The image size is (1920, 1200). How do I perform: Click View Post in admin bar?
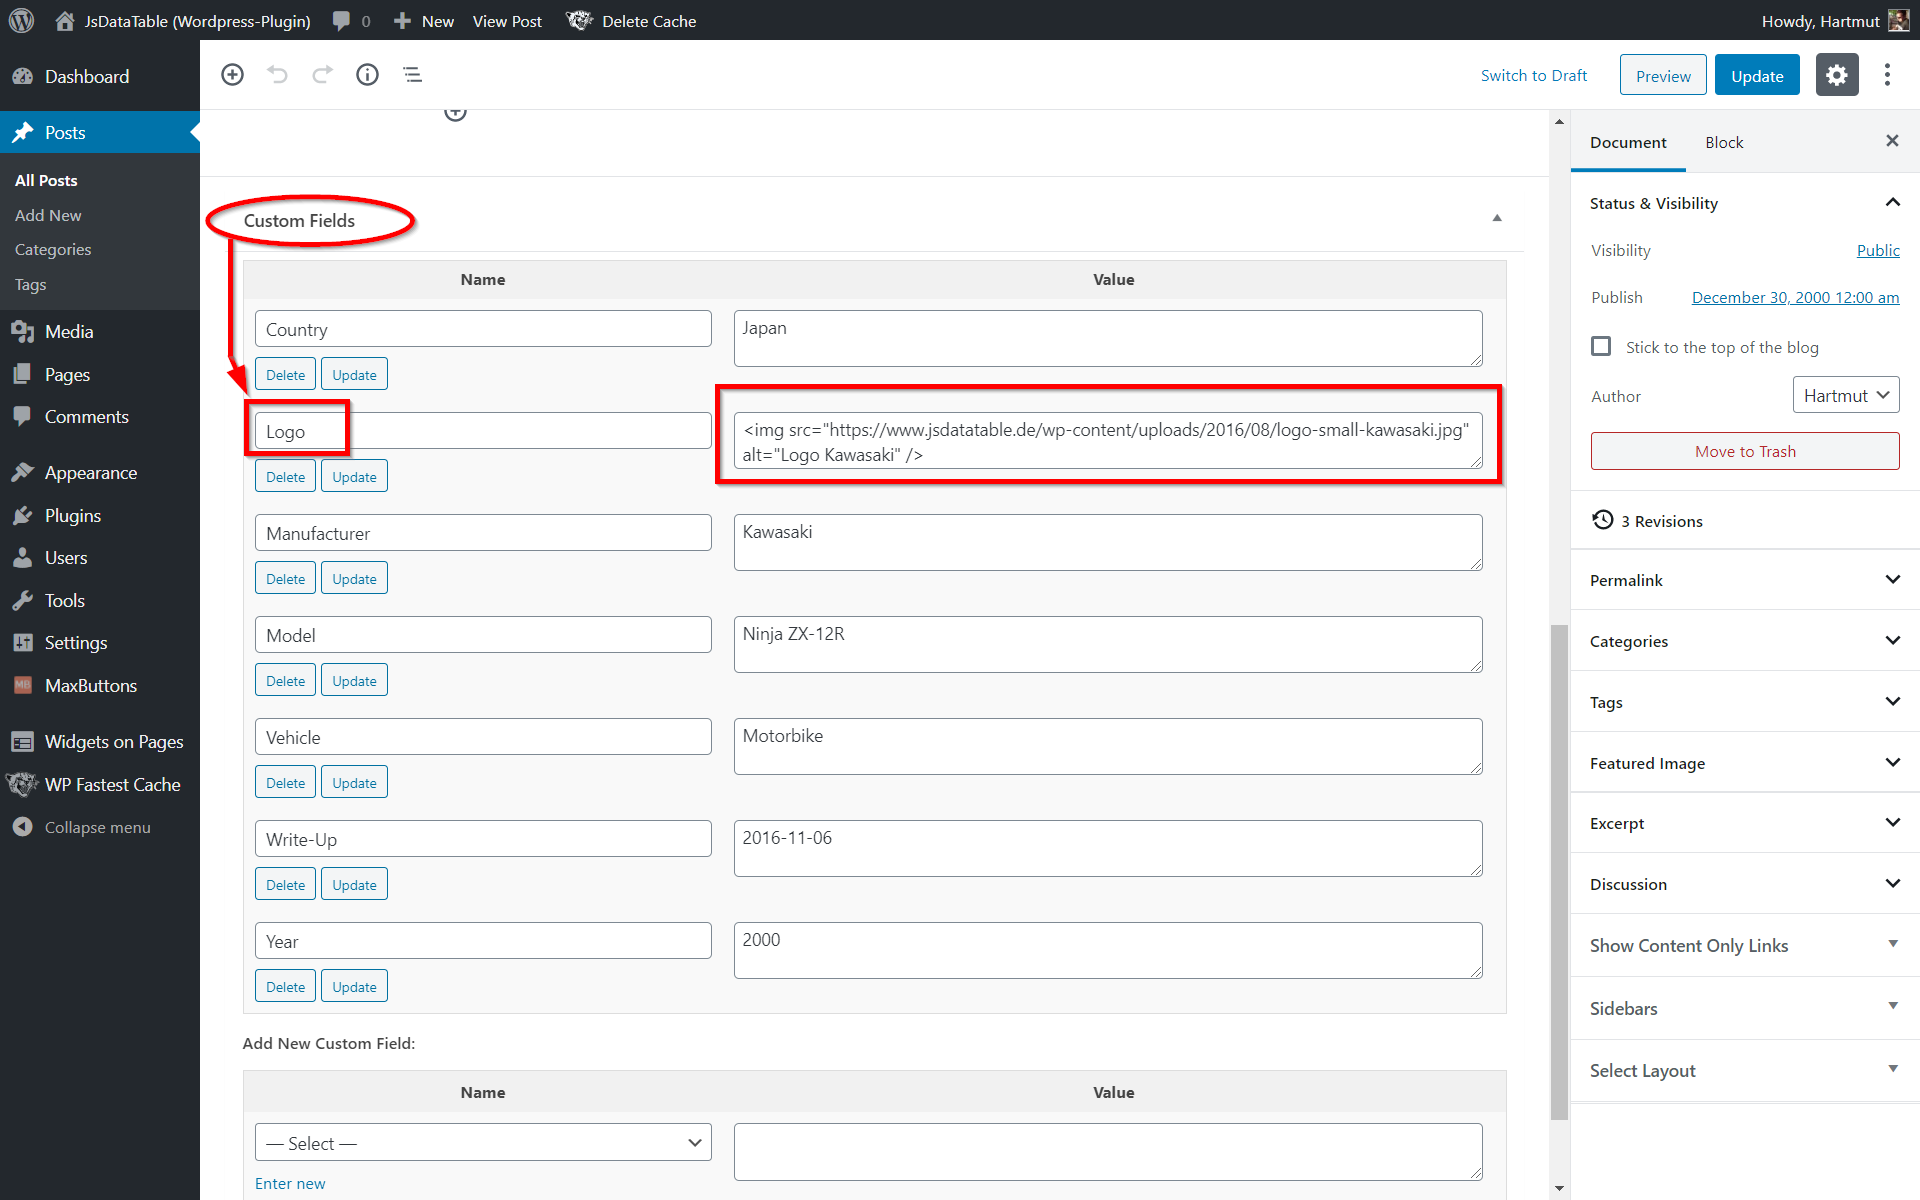tap(507, 21)
